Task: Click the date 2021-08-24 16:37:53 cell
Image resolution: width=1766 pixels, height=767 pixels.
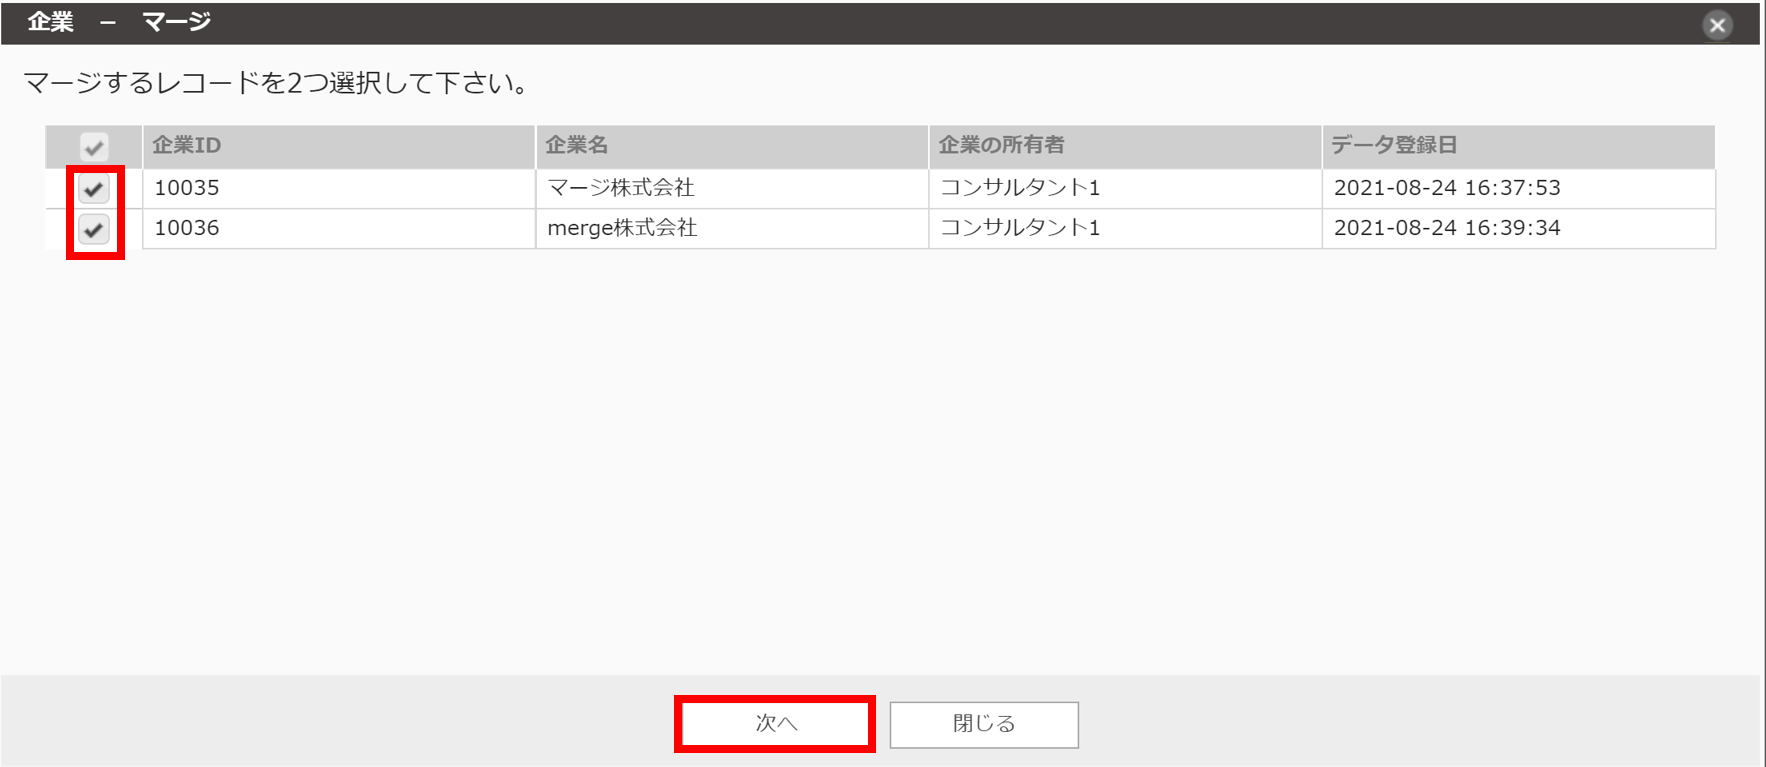Action: 1447,188
